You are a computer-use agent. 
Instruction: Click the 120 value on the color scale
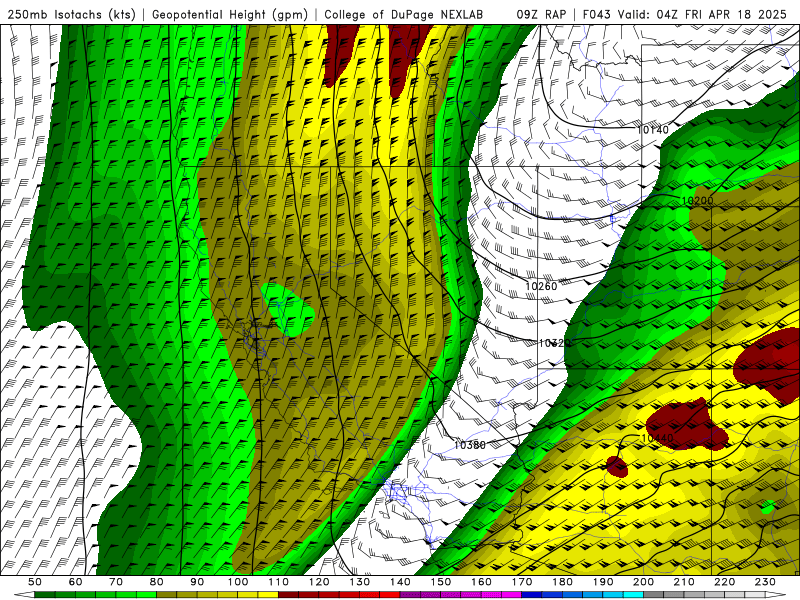[x=319, y=582]
